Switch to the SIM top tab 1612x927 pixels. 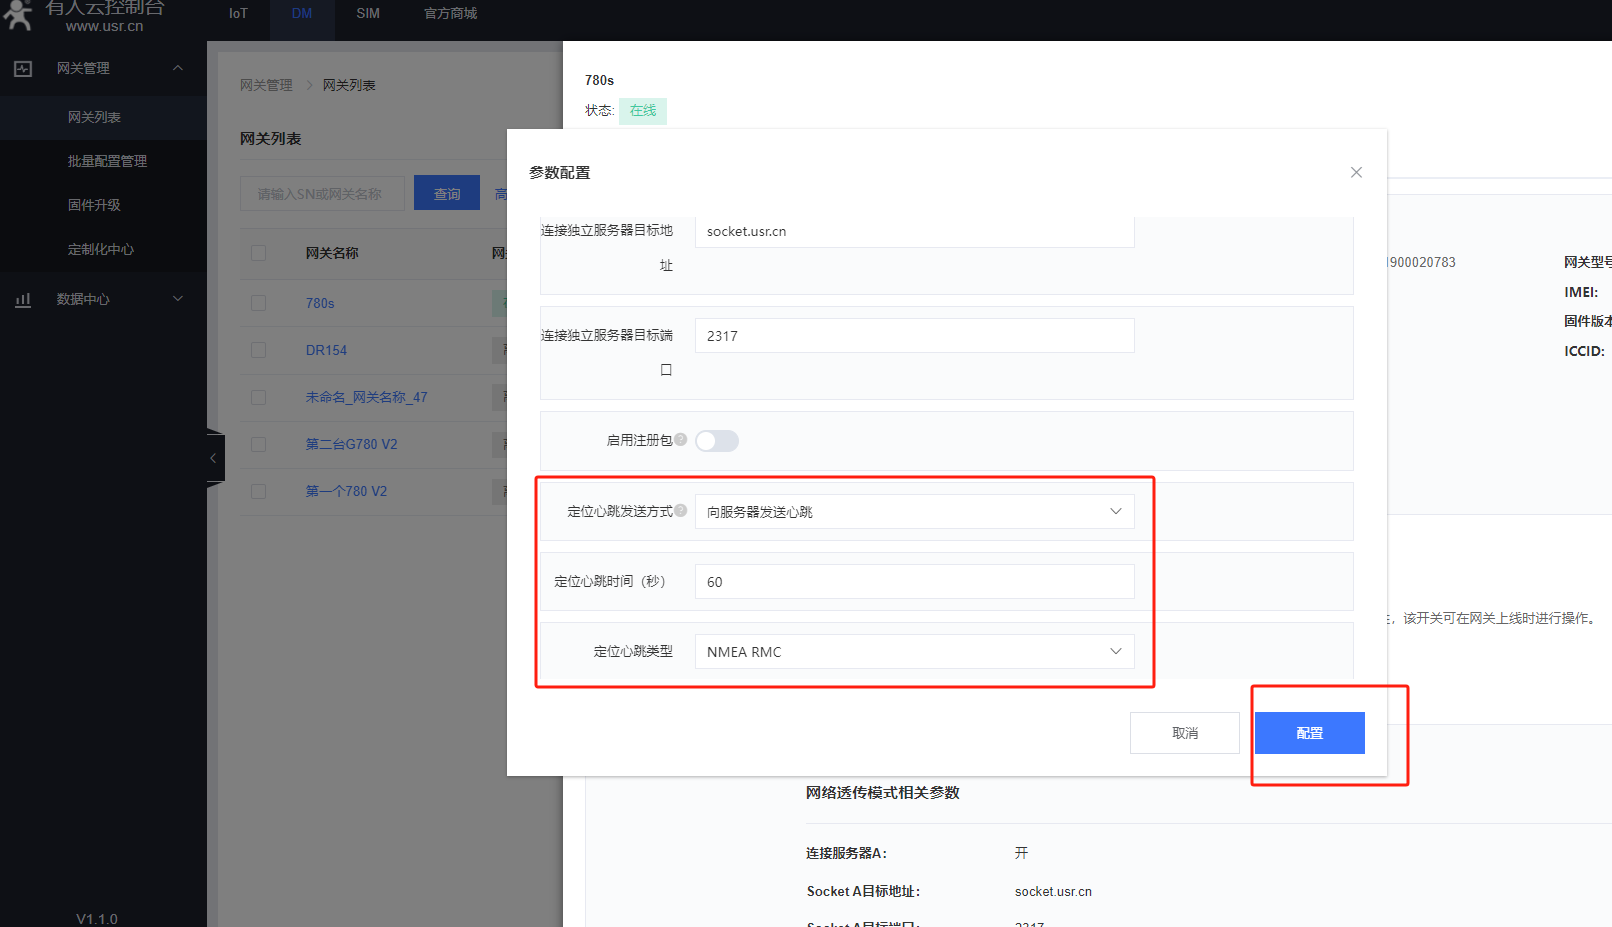[x=367, y=14]
